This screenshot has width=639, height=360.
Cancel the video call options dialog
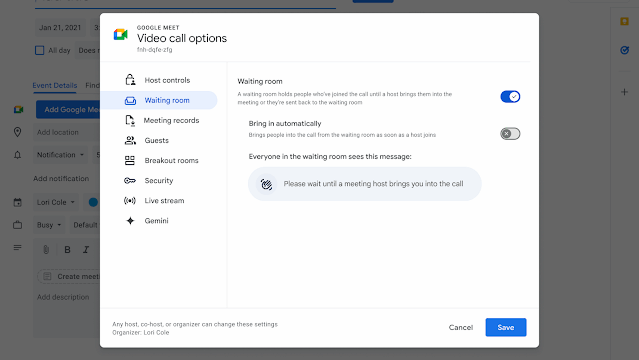pos(461,327)
